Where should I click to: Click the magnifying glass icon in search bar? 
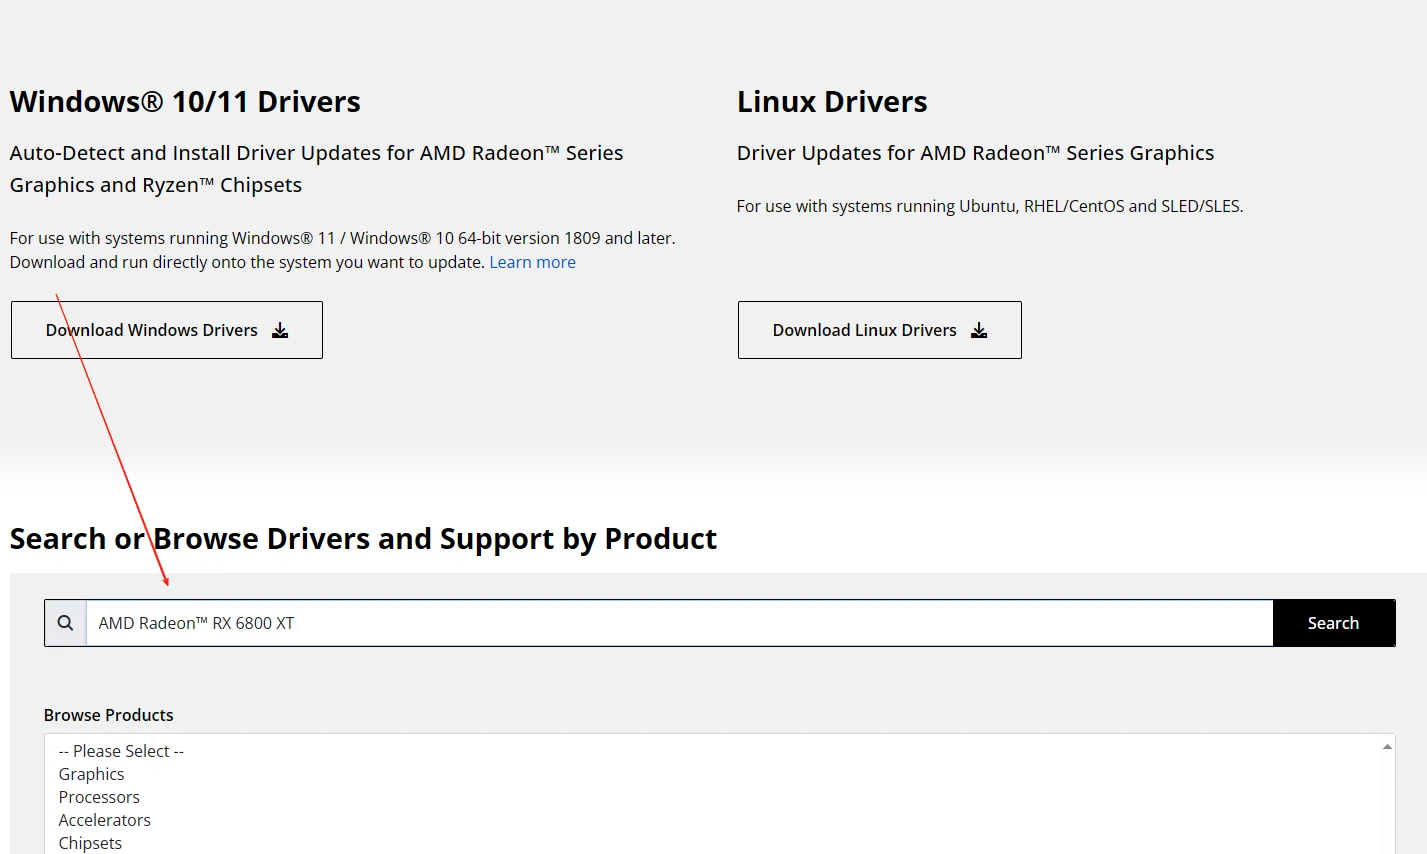[66, 623]
